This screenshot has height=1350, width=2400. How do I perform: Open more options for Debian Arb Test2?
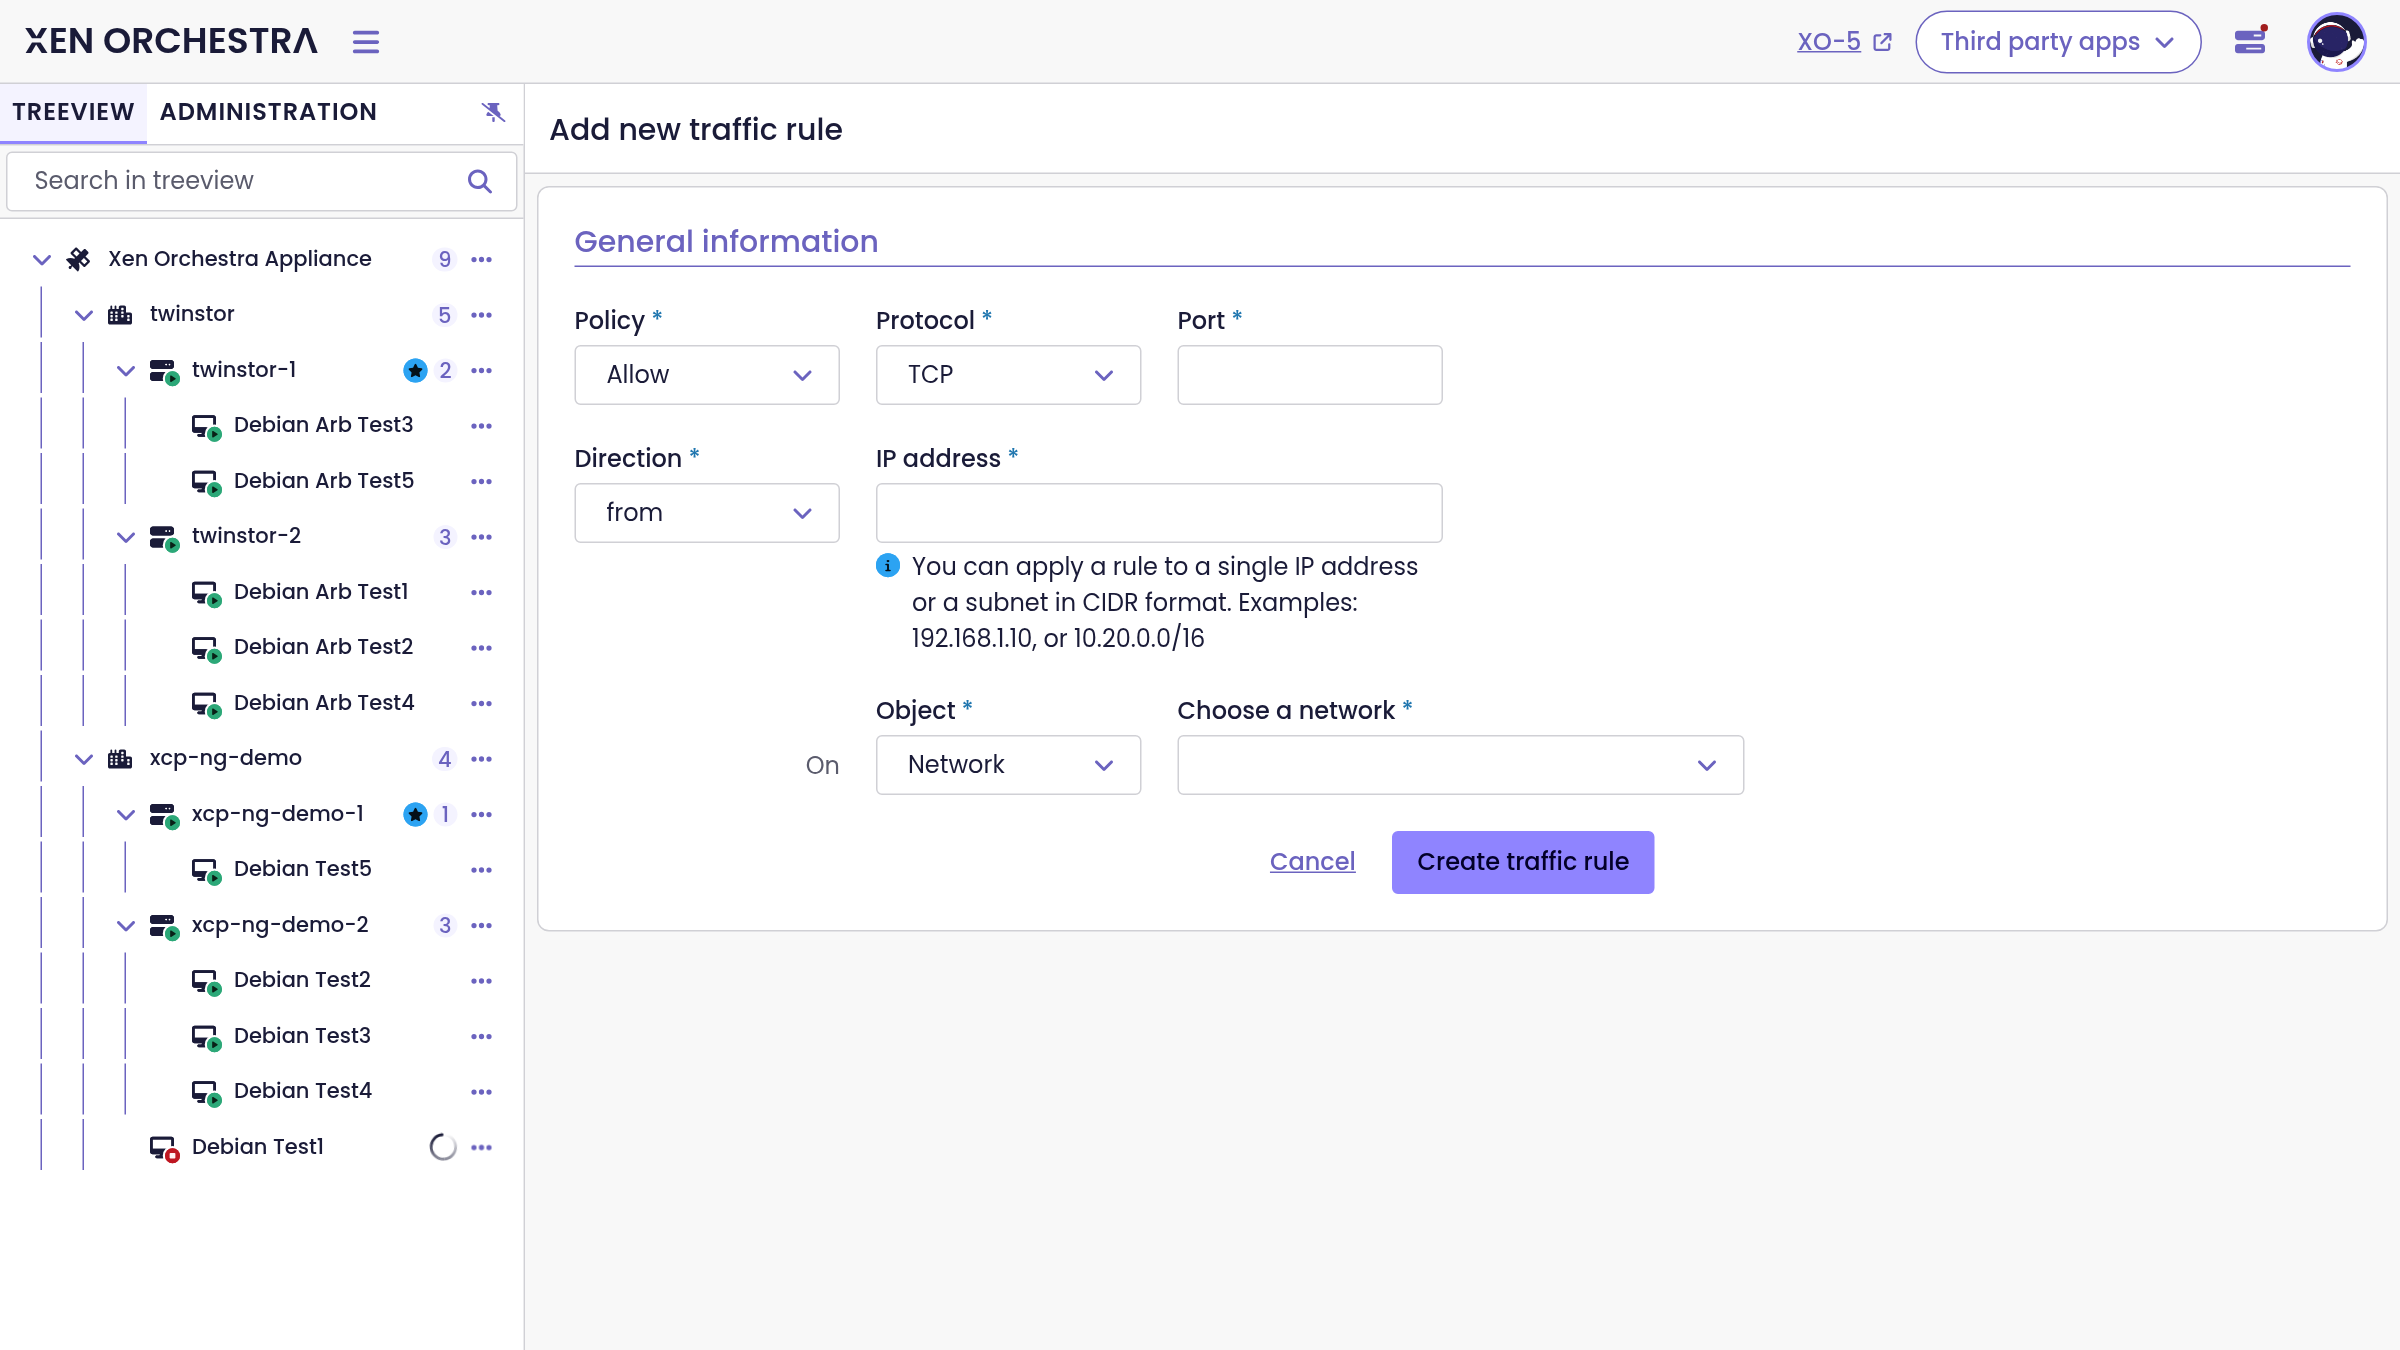point(482,648)
